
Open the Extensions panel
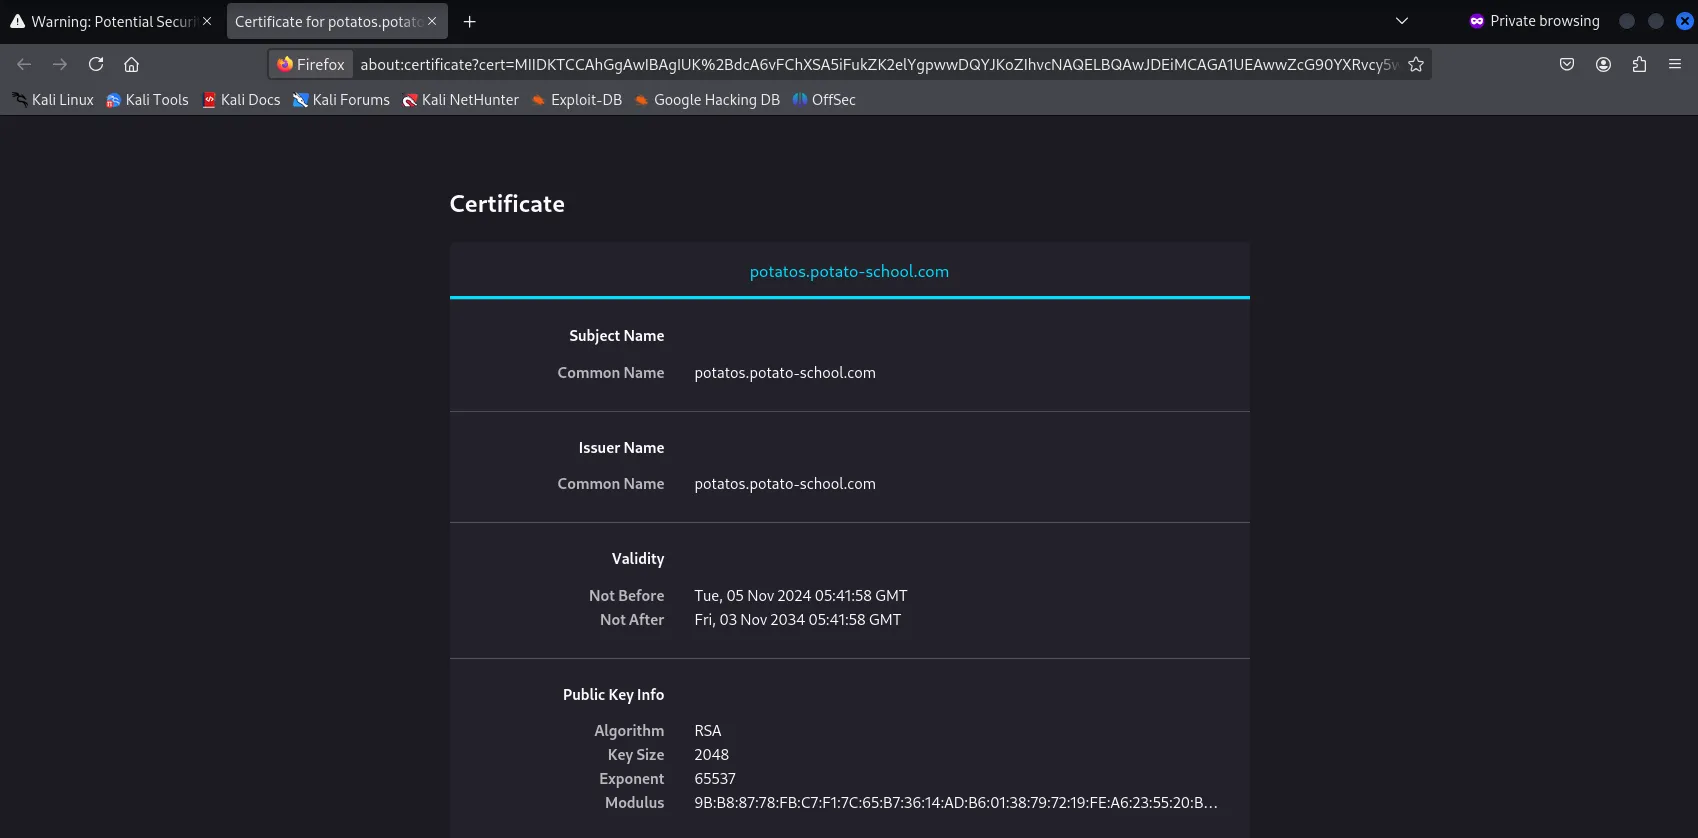1639,64
